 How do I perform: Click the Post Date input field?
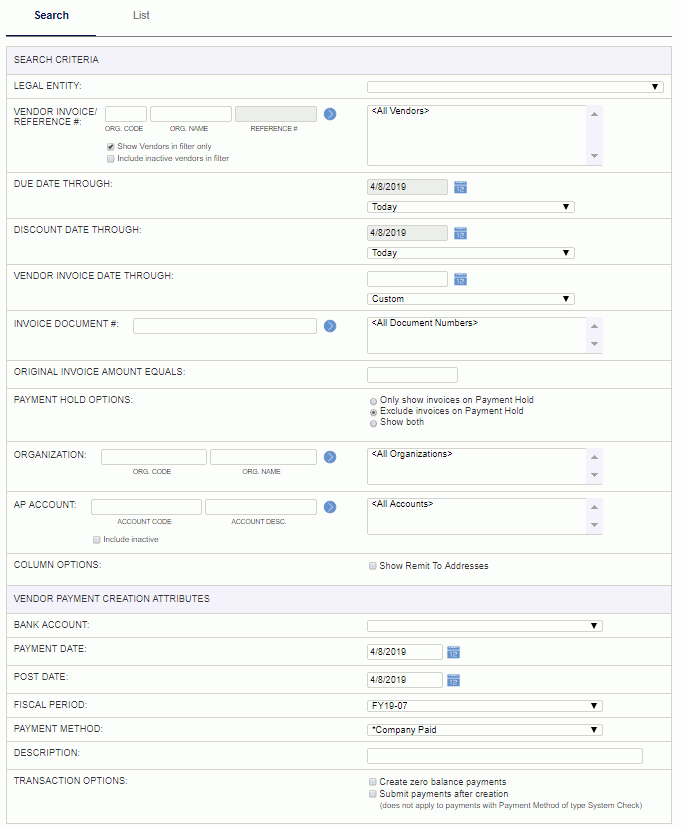(405, 680)
